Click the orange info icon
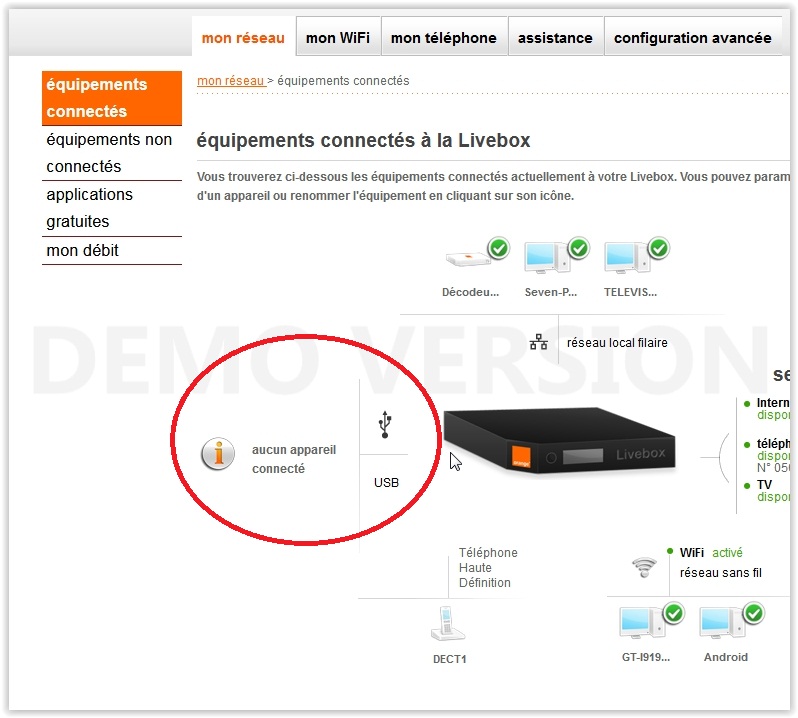The height and width of the screenshot is (718, 798). pyautogui.click(x=218, y=453)
